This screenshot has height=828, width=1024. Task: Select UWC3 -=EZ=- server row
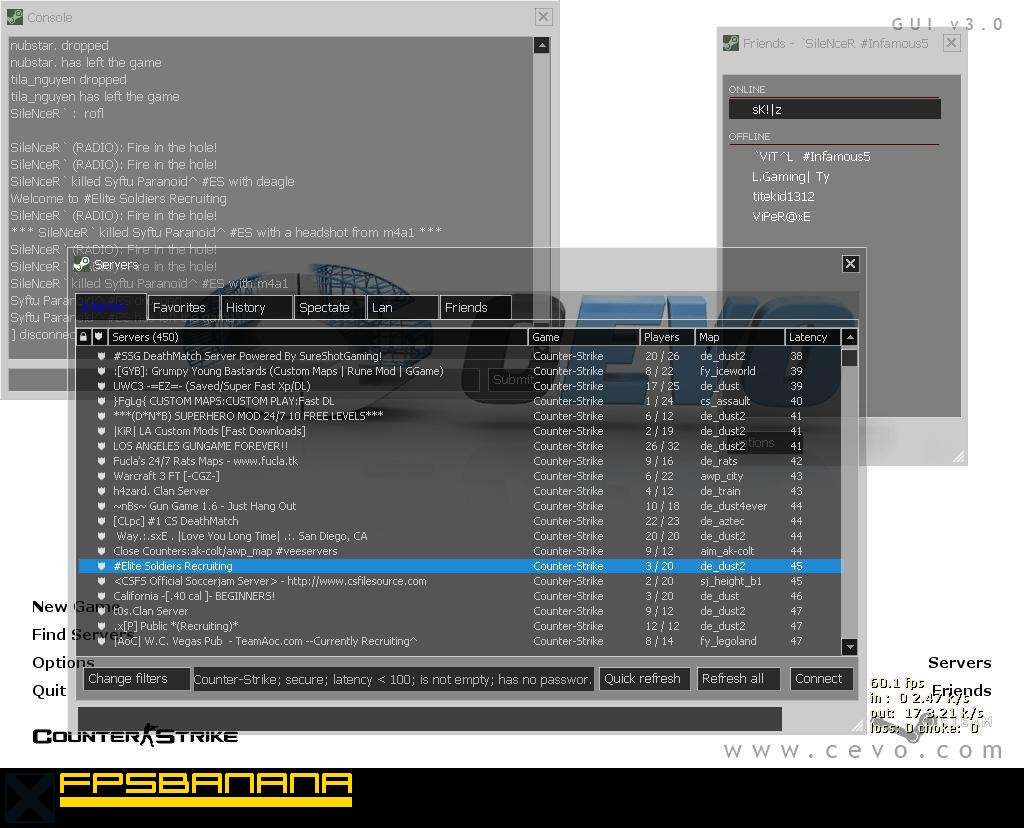[x=460, y=386]
